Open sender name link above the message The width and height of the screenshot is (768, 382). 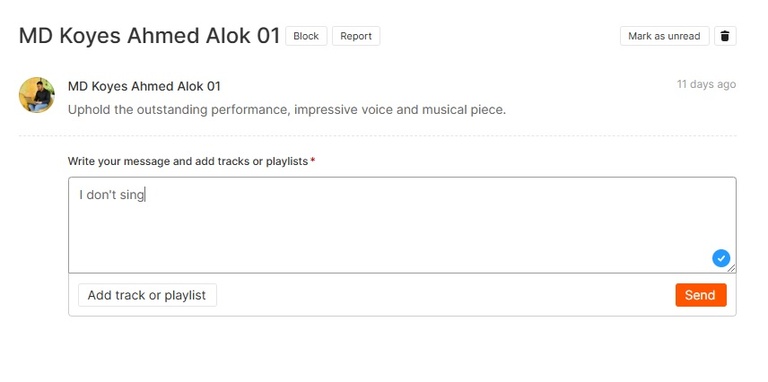point(144,86)
